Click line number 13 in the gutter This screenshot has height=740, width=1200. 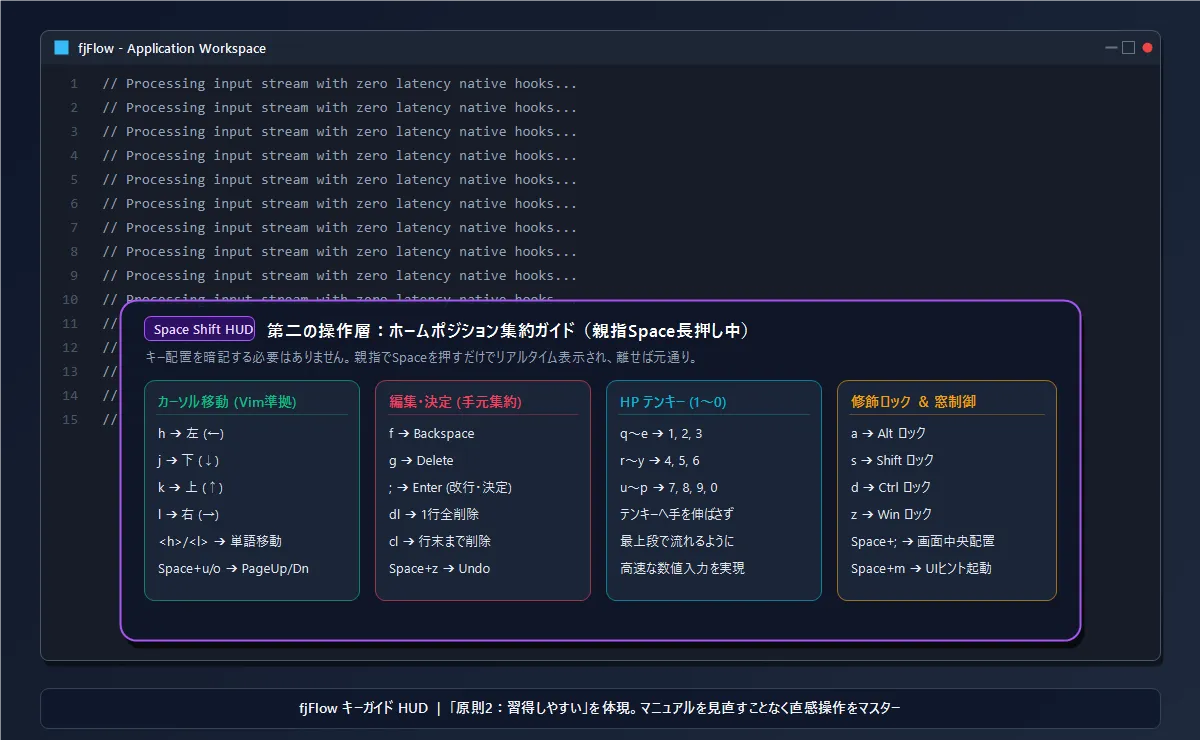point(70,372)
